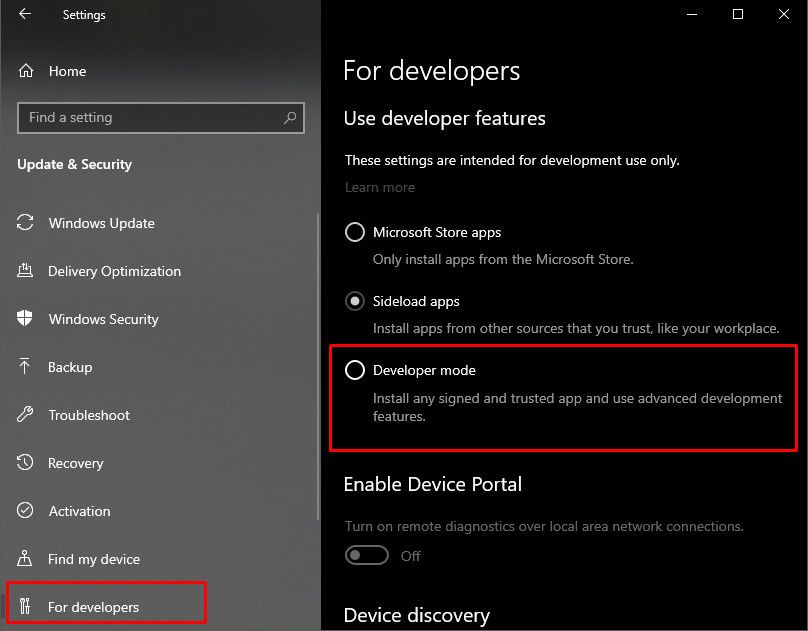This screenshot has width=808, height=631.
Task: Select the Sideload apps option
Action: click(x=354, y=301)
